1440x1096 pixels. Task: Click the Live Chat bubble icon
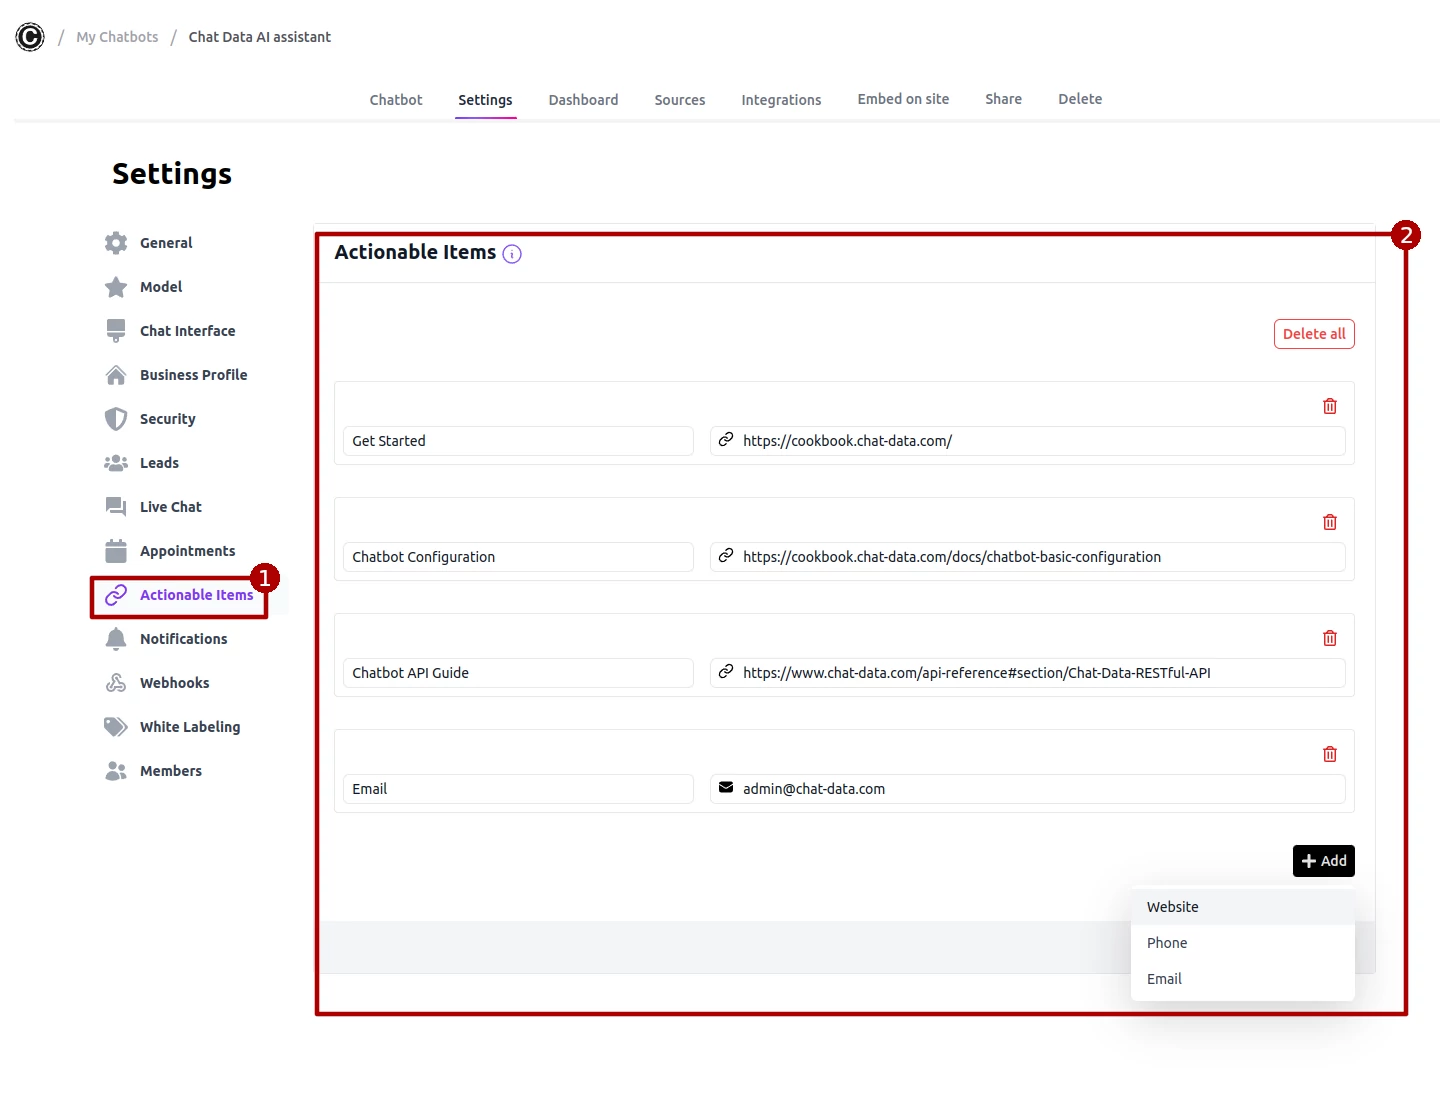coord(116,507)
